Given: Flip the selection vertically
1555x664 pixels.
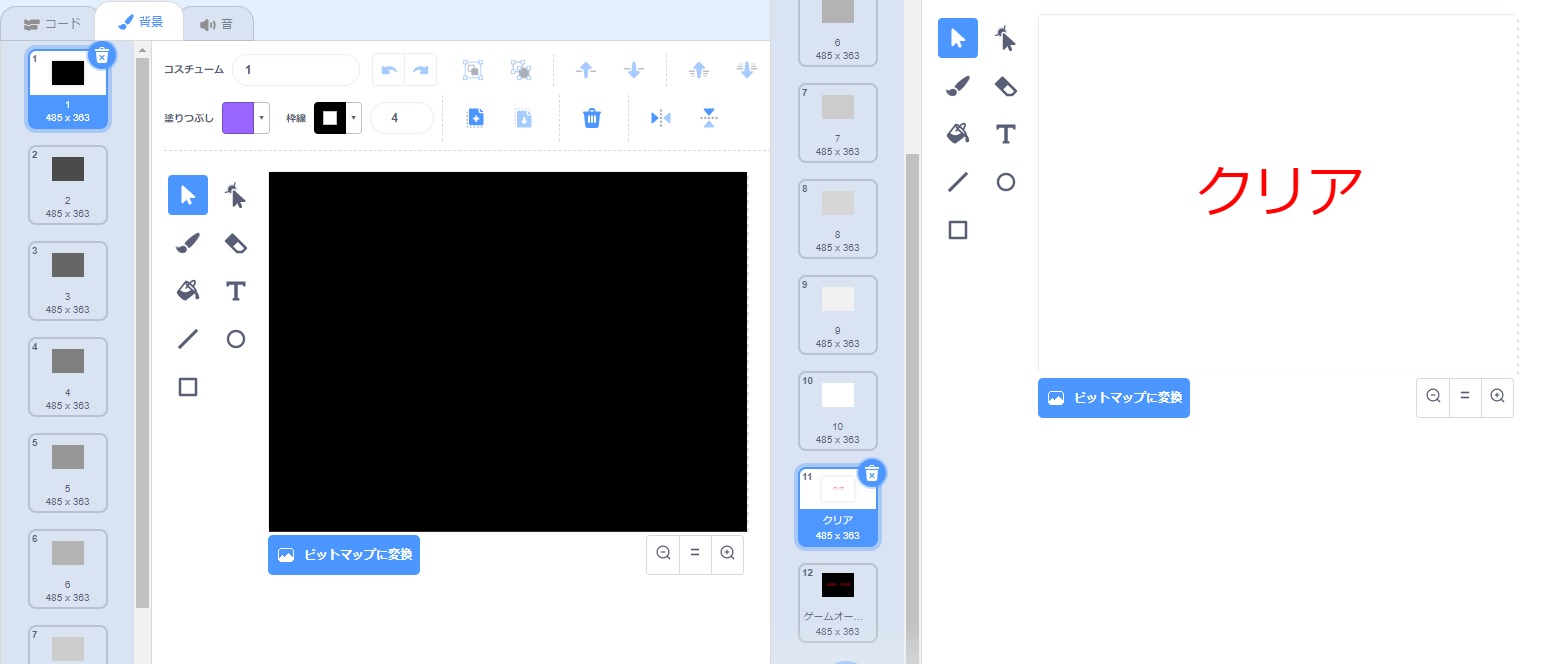Looking at the screenshot, I should [709, 118].
